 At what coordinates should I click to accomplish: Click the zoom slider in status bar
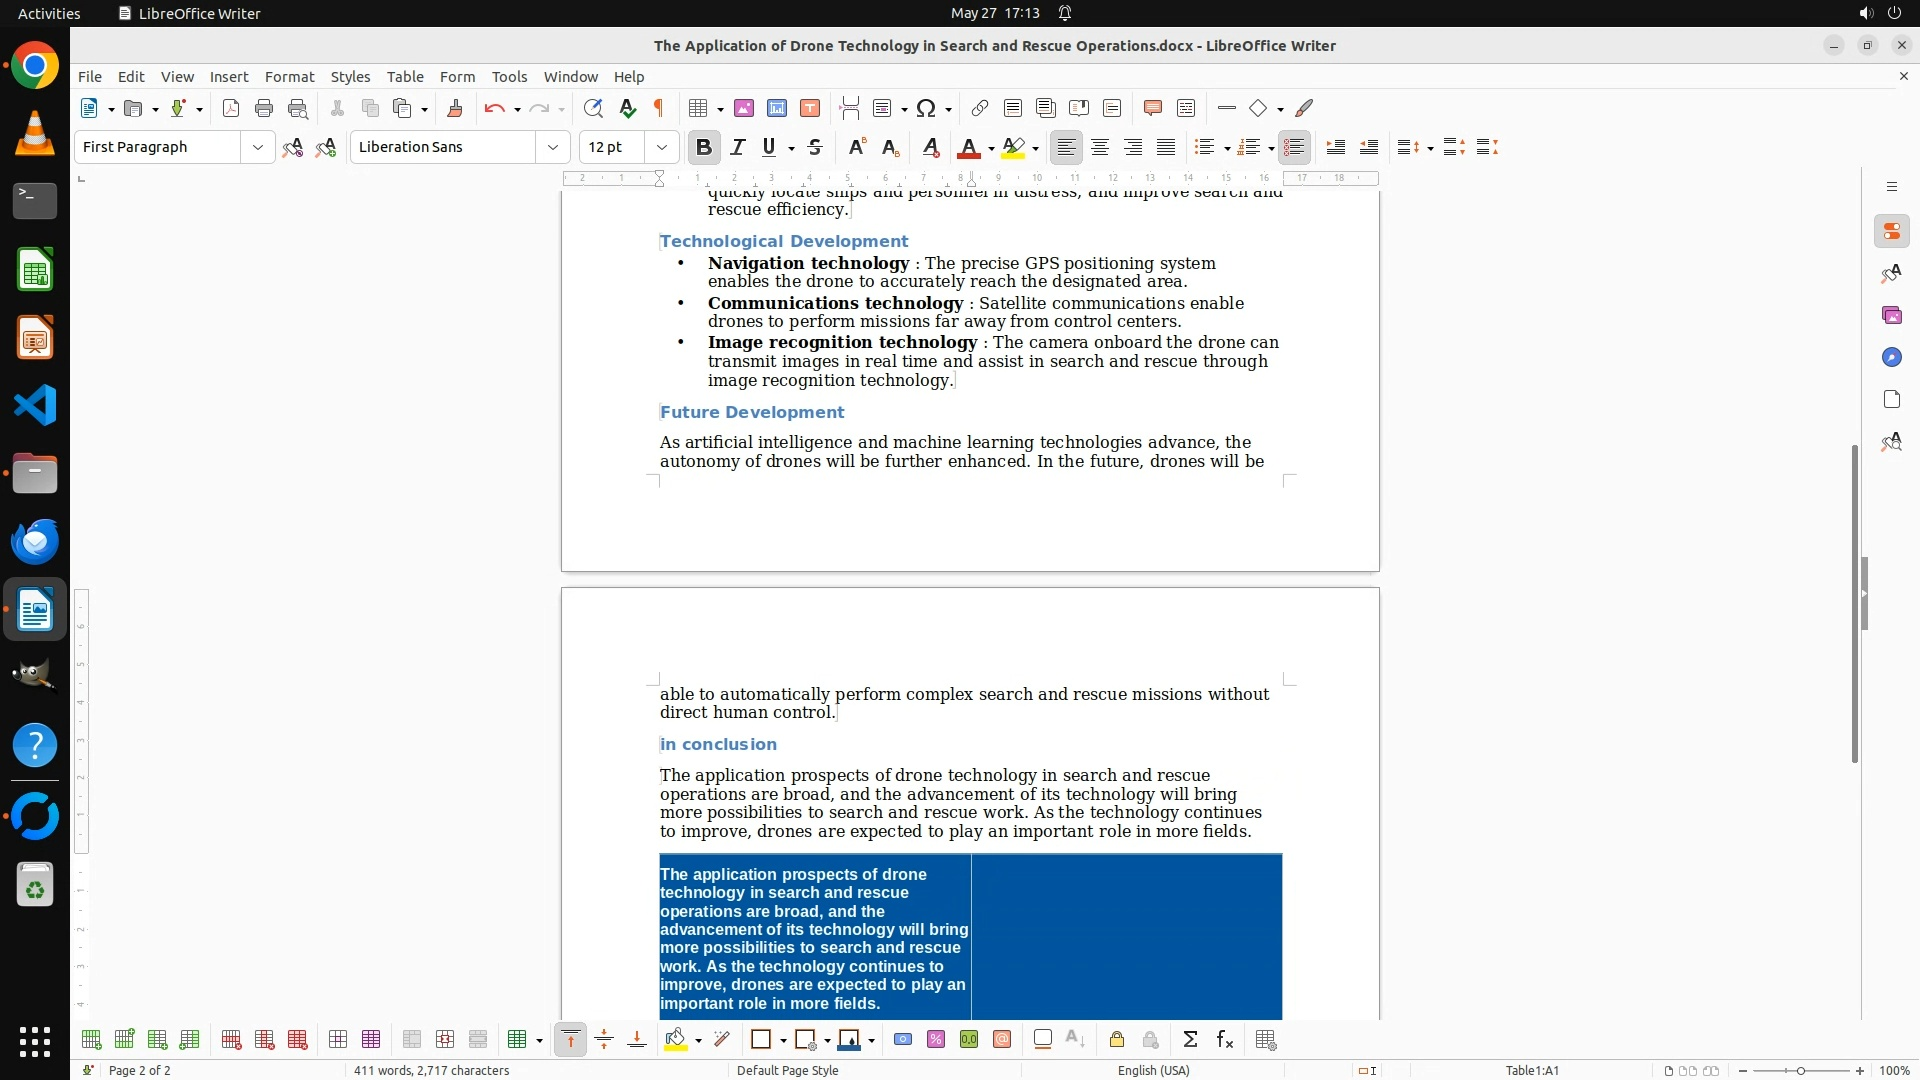tap(1801, 1070)
